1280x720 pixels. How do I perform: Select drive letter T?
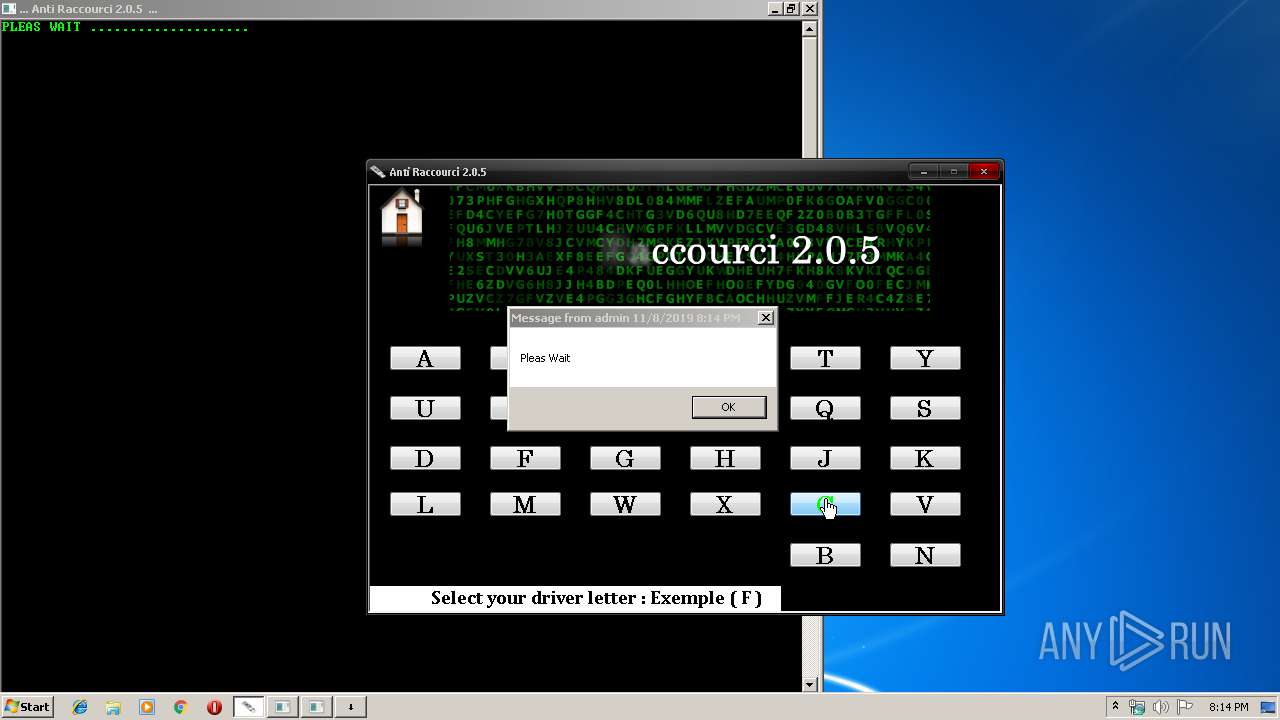[825, 359]
